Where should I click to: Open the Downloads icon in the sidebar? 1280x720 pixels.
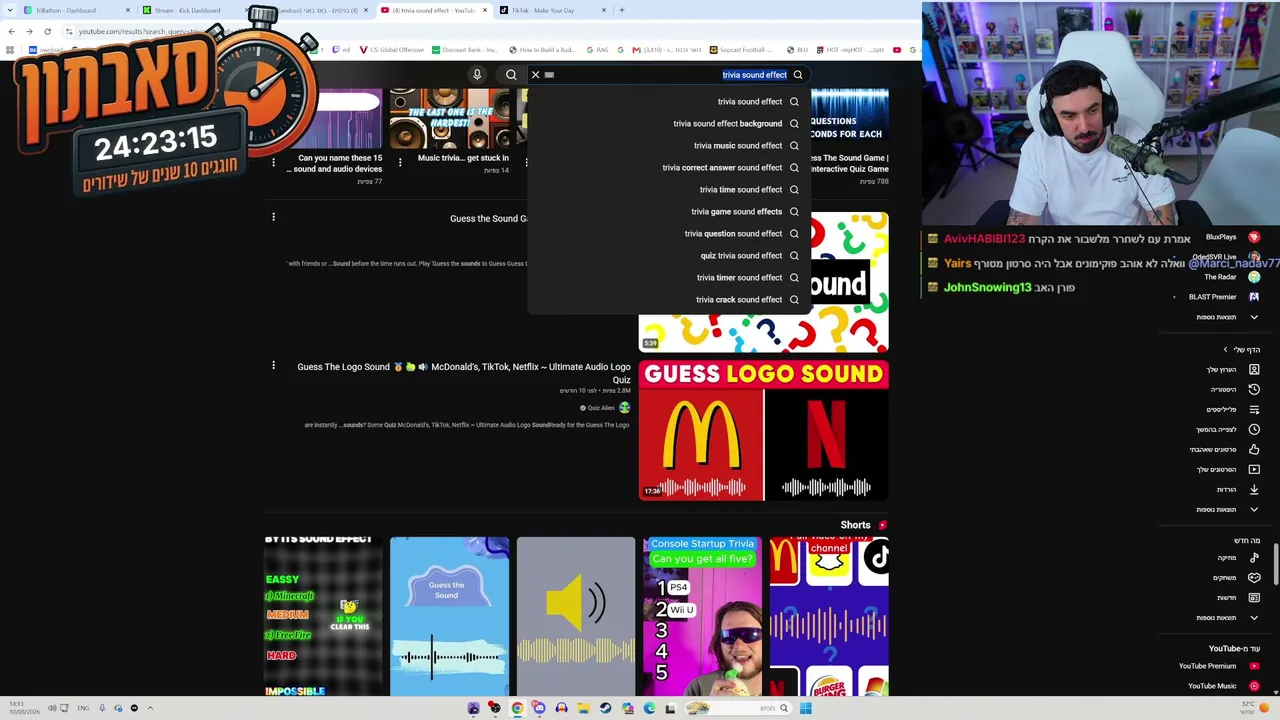tap(1254, 490)
